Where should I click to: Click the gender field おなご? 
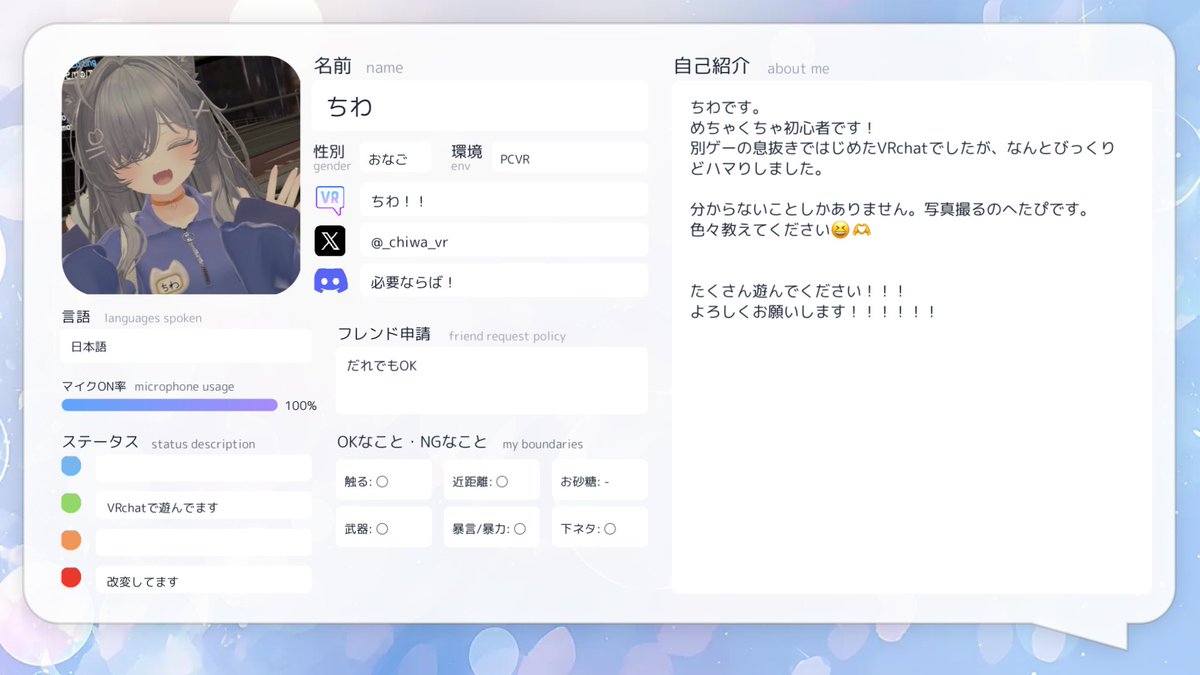(395, 157)
